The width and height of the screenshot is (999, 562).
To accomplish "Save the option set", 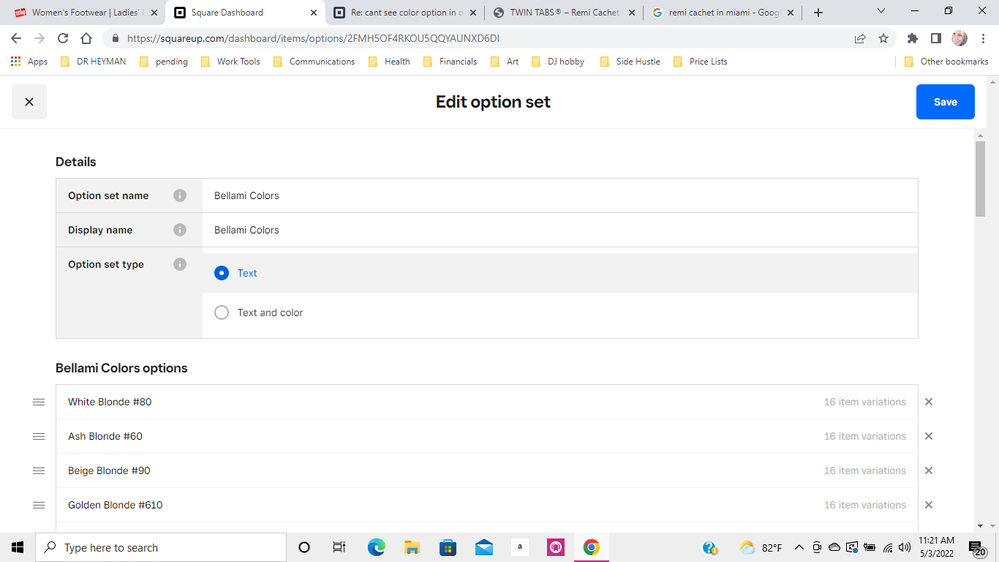I will (x=945, y=102).
